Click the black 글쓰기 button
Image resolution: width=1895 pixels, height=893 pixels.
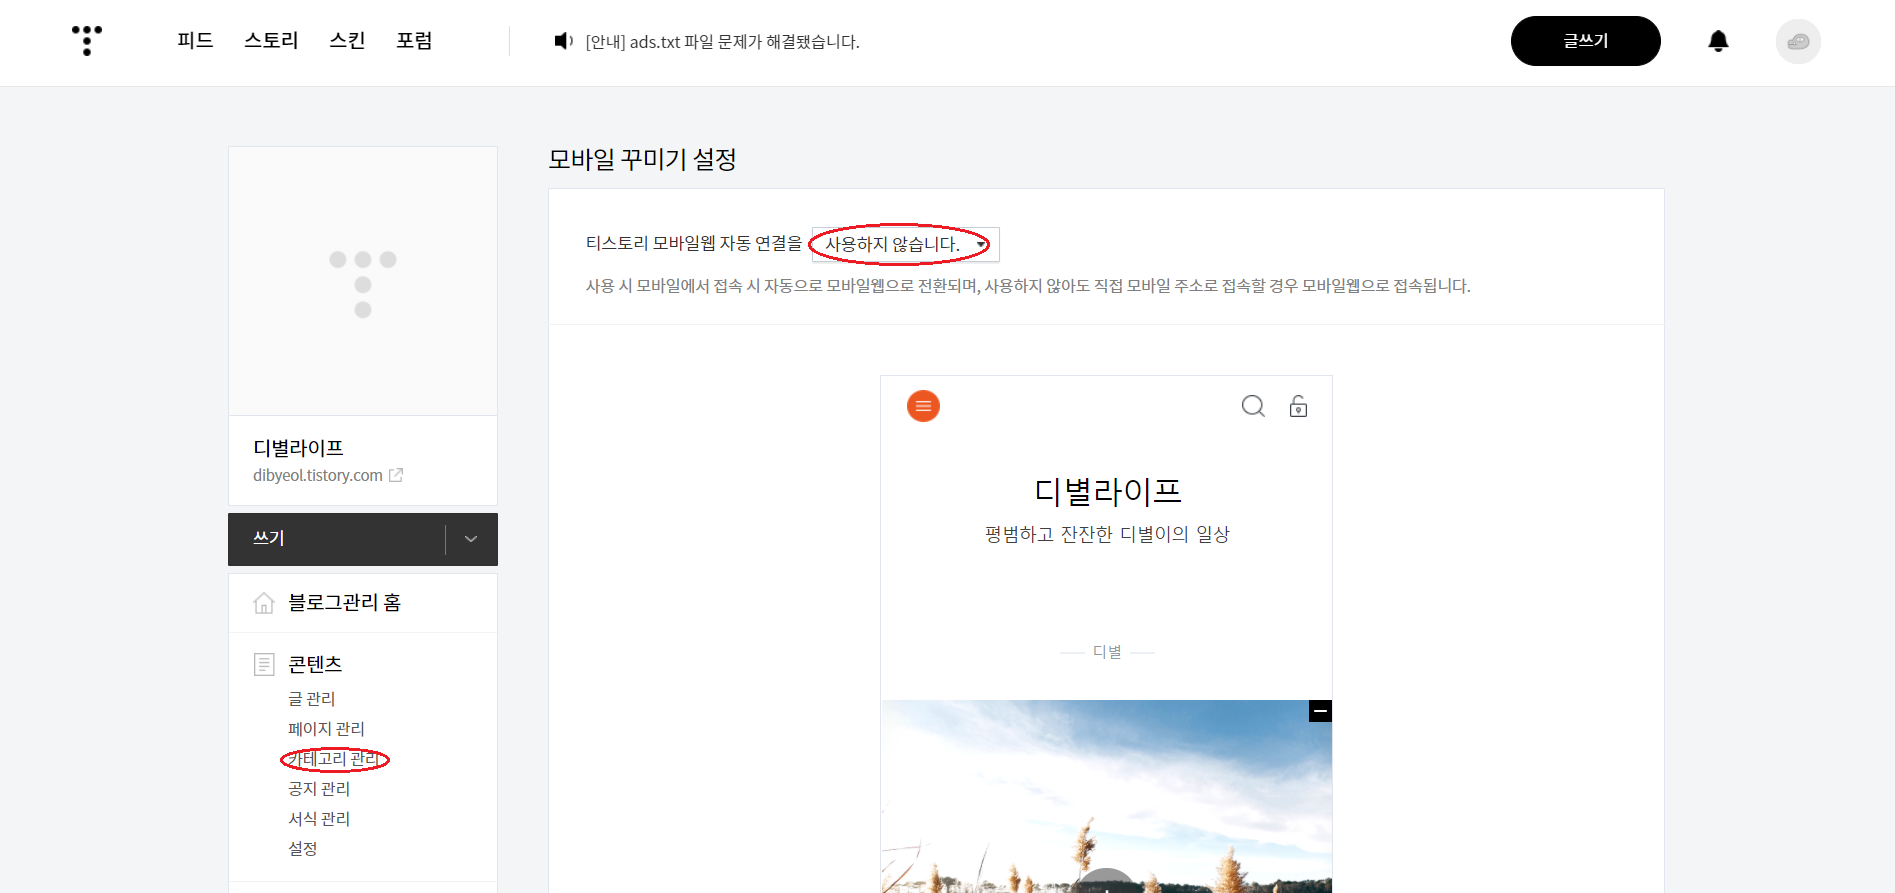pos(1586,41)
